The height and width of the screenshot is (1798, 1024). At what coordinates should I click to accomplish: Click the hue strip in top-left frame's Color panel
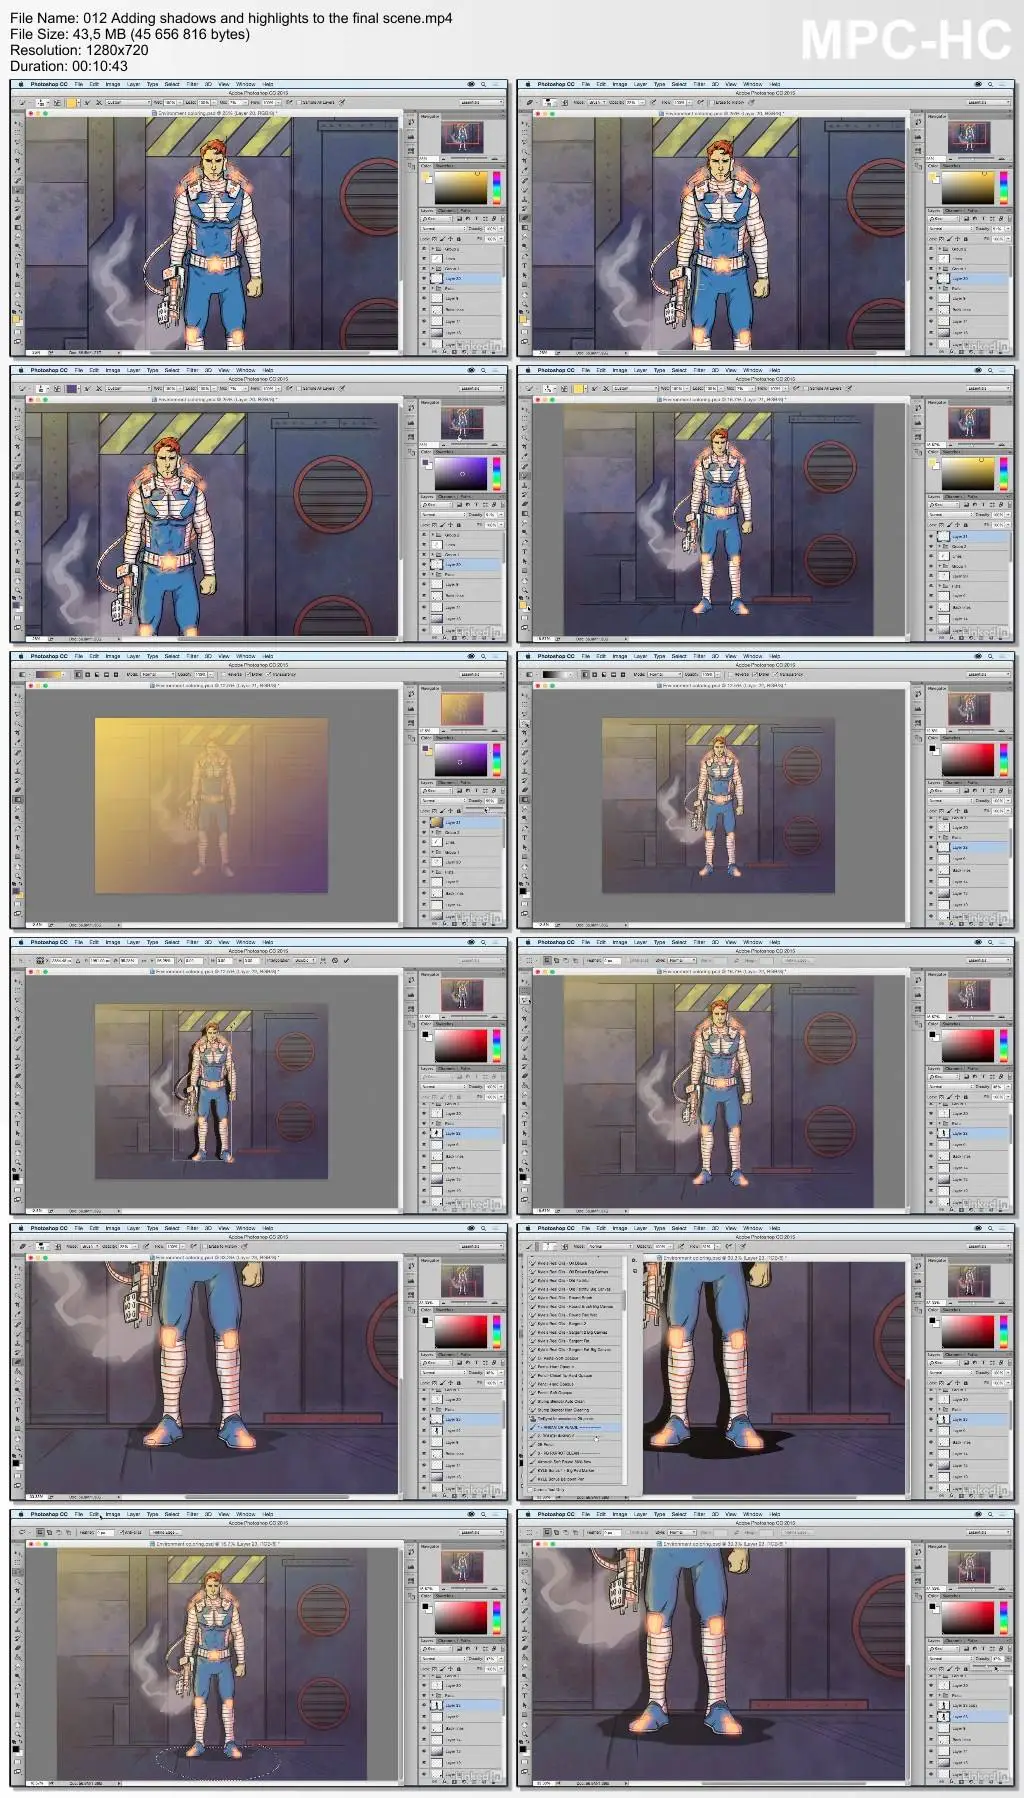pyautogui.click(x=497, y=188)
